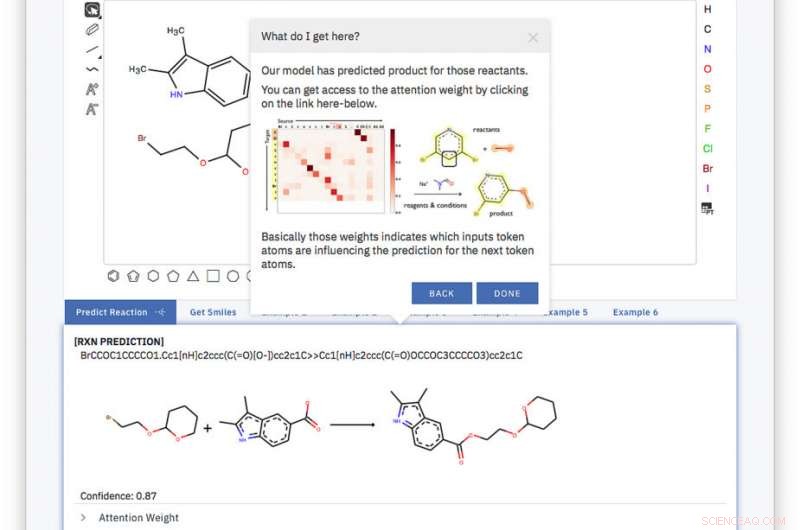Open the Example 6 tab
This screenshot has width=800, height=530.
coord(635,312)
